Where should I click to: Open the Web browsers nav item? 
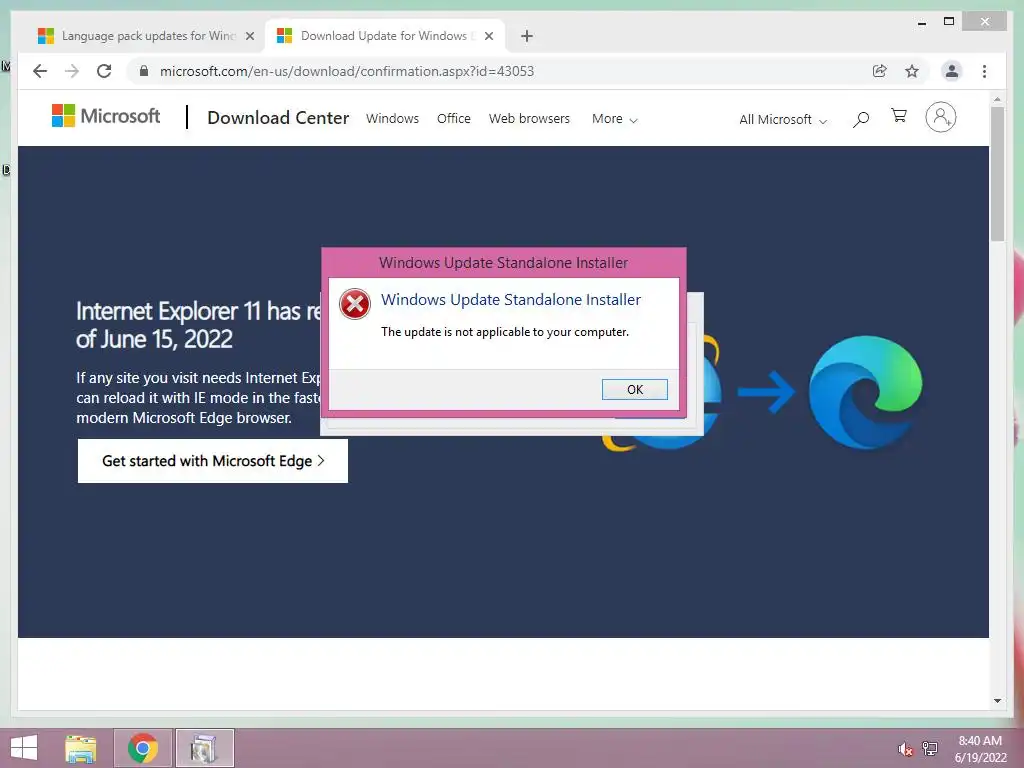(530, 118)
